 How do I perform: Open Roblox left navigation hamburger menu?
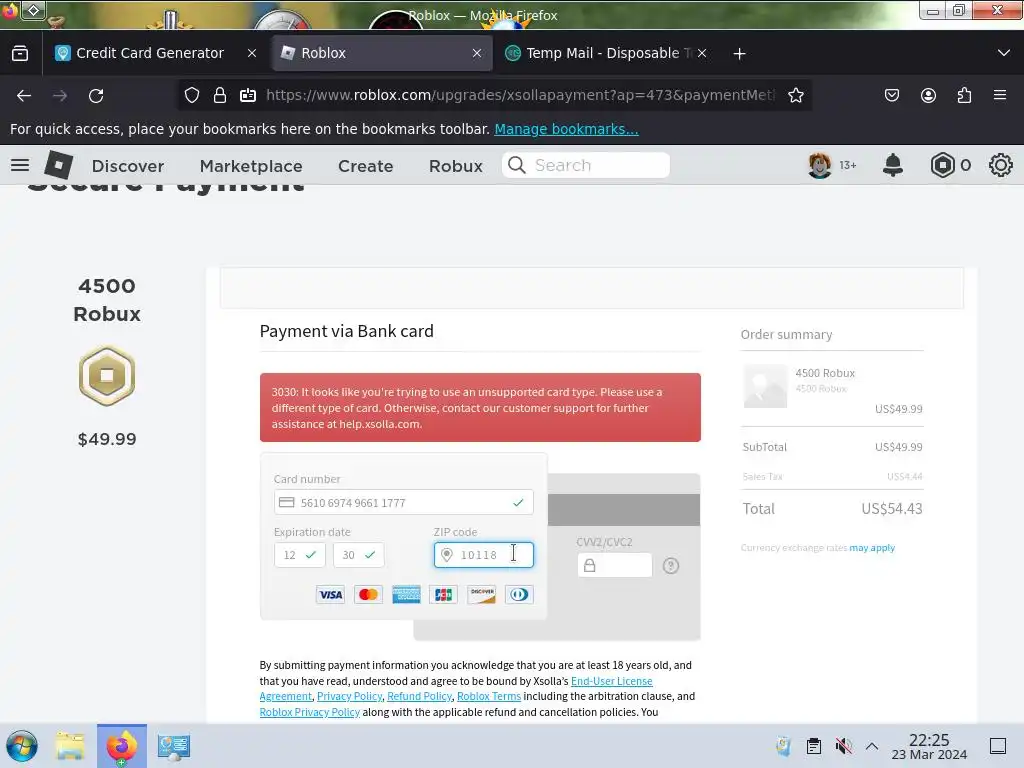(20, 165)
